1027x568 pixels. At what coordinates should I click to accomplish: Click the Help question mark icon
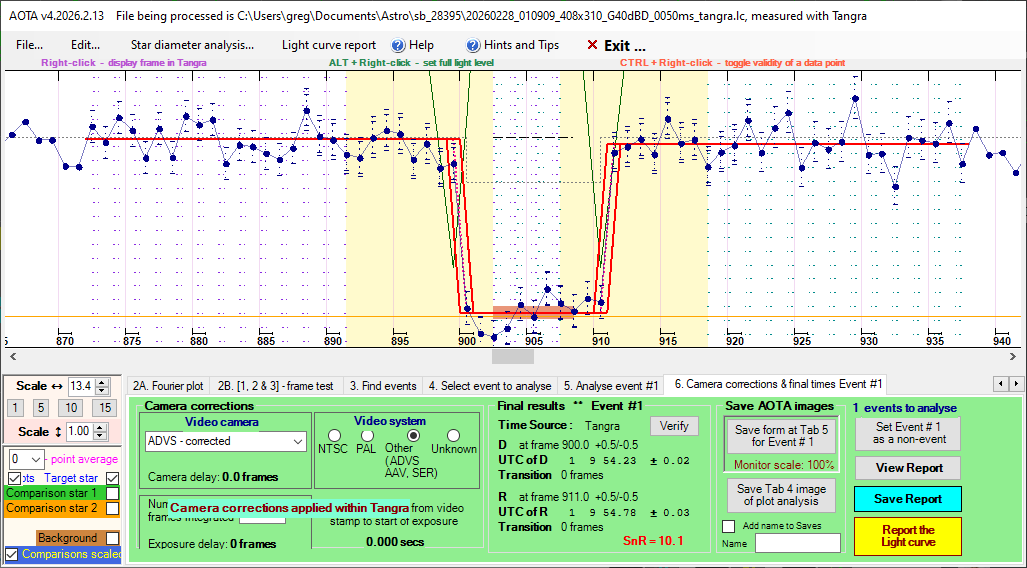(398, 45)
